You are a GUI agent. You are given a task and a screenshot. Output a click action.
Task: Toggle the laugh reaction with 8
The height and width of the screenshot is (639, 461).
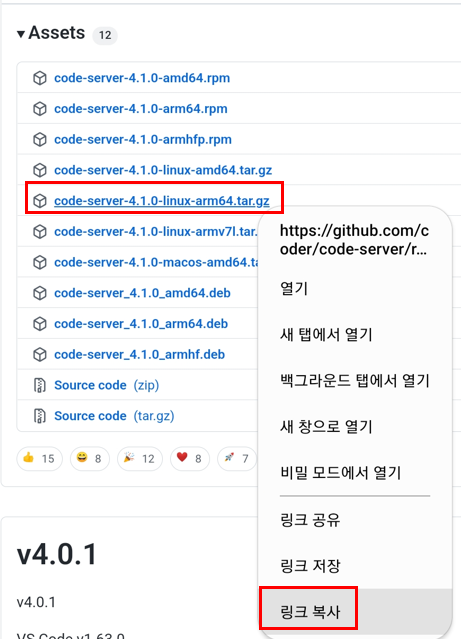coord(90,458)
